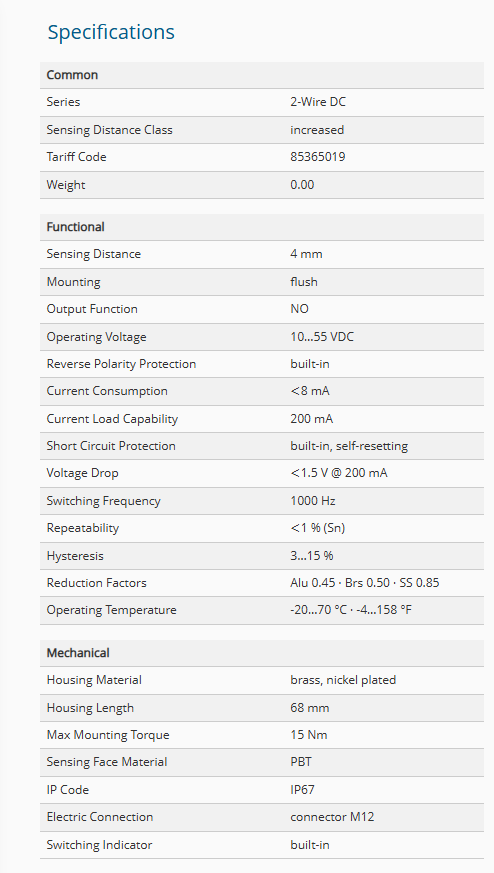This screenshot has width=494, height=873.
Task: Click the Series value 2-Wire DC
Action: (317, 102)
